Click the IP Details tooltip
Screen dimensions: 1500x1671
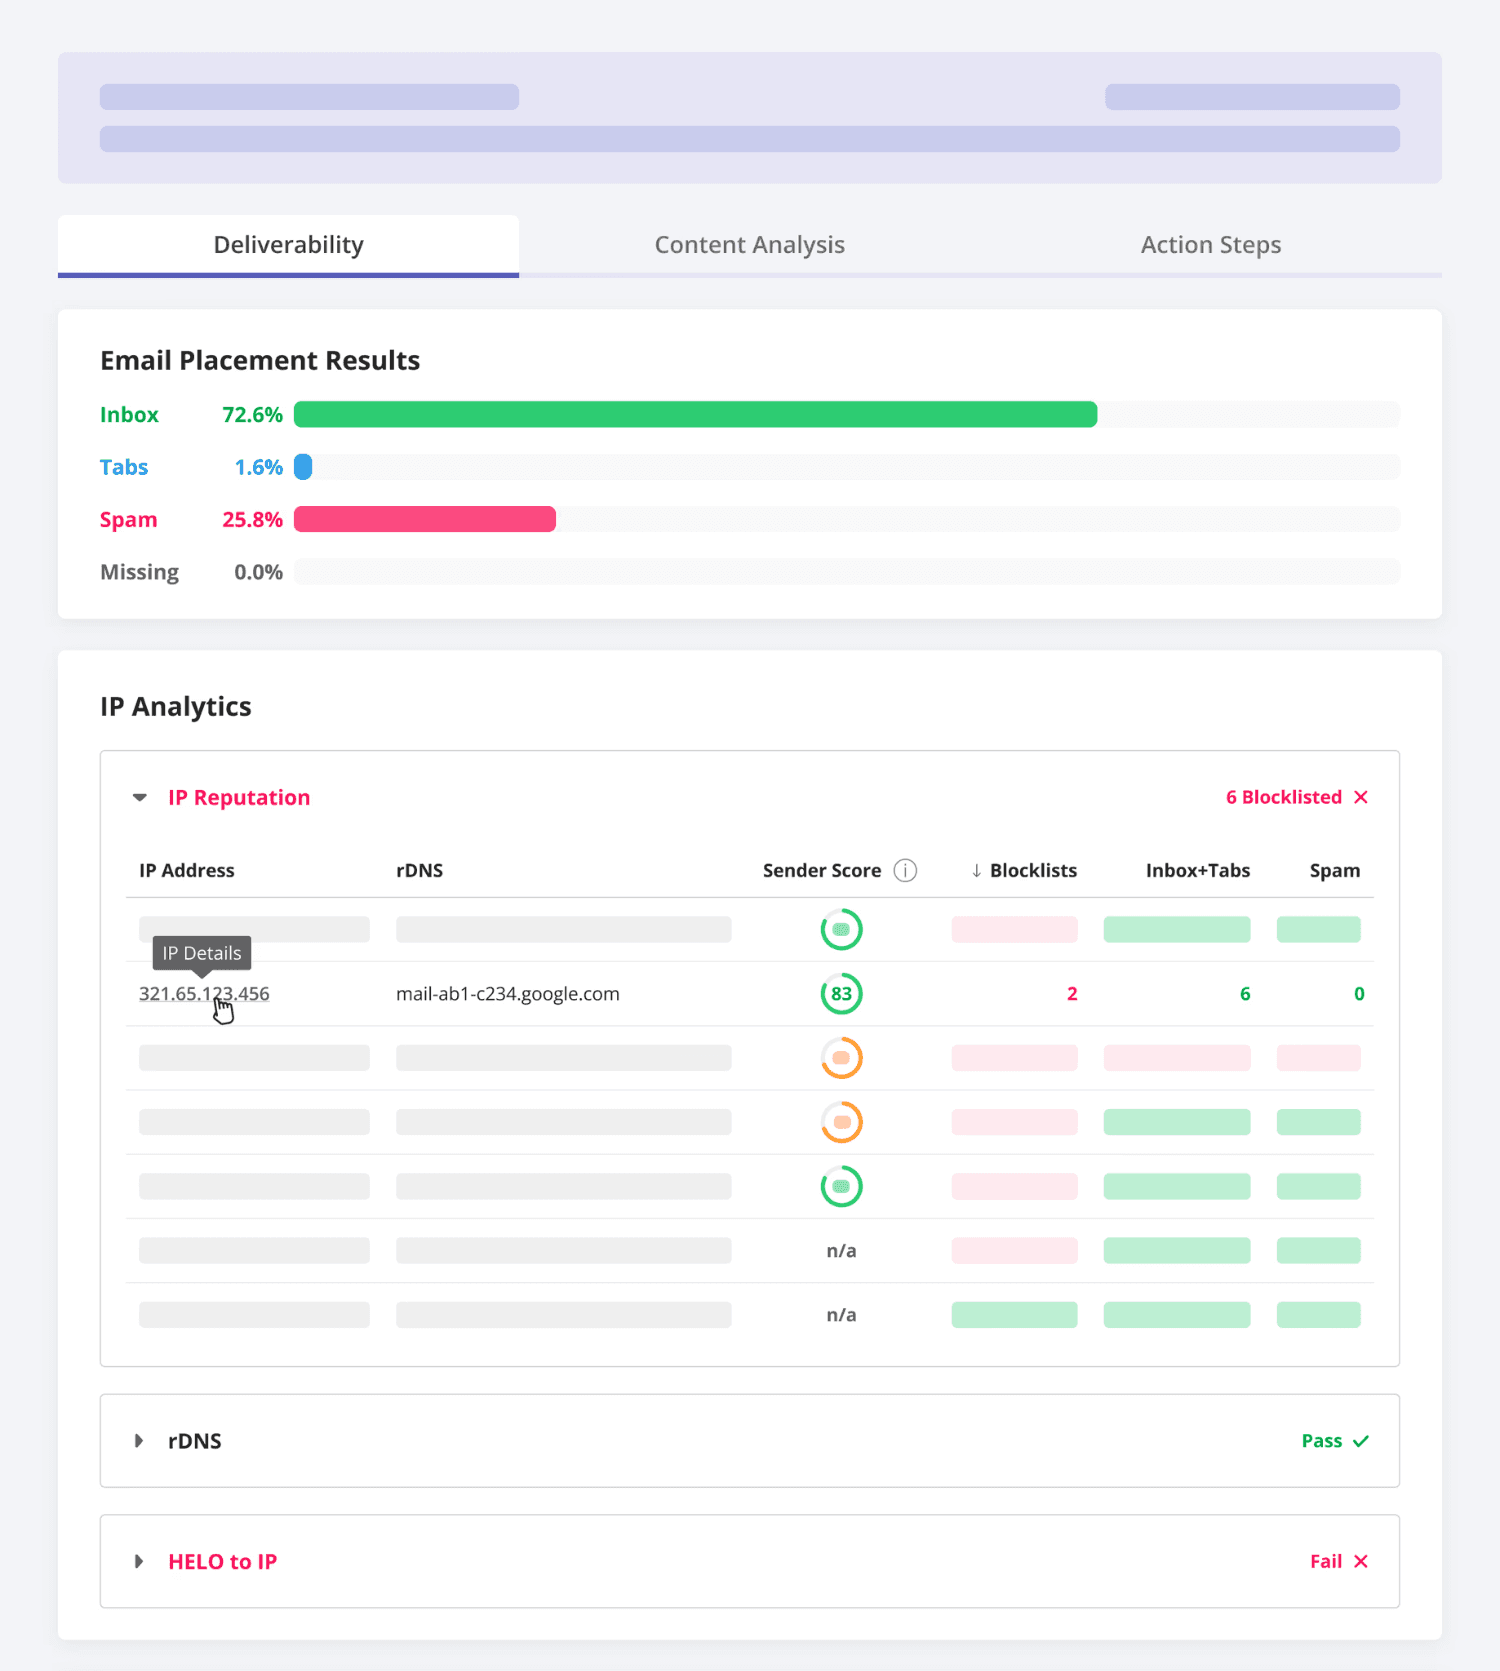pos(202,953)
